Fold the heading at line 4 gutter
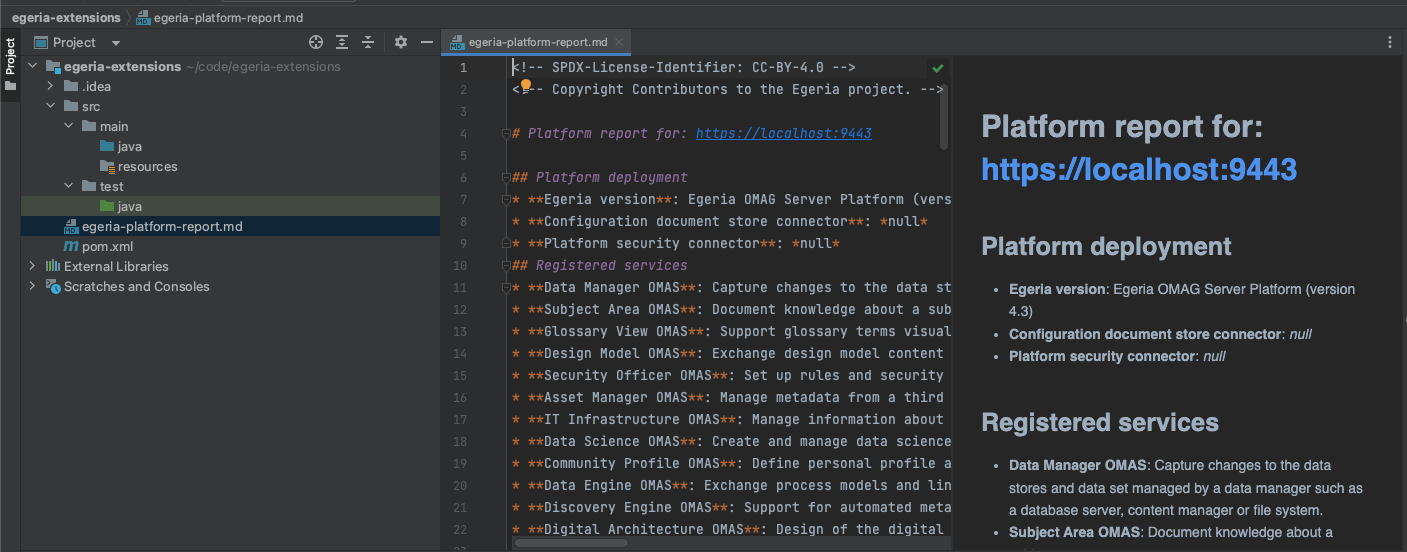 504,133
